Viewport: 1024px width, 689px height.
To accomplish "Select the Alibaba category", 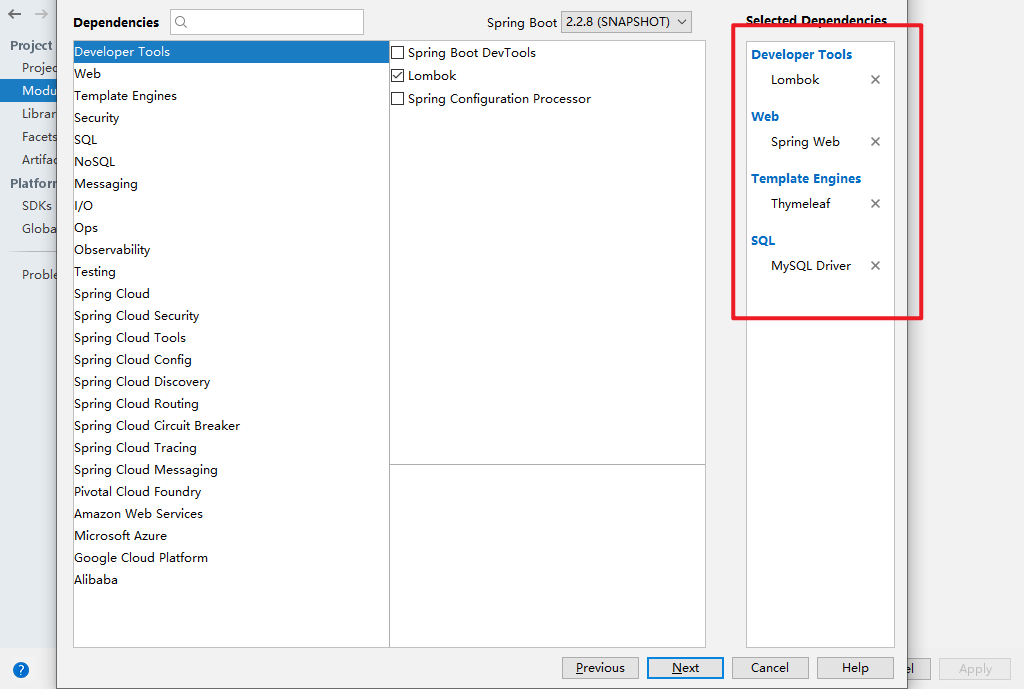I will 231,579.
